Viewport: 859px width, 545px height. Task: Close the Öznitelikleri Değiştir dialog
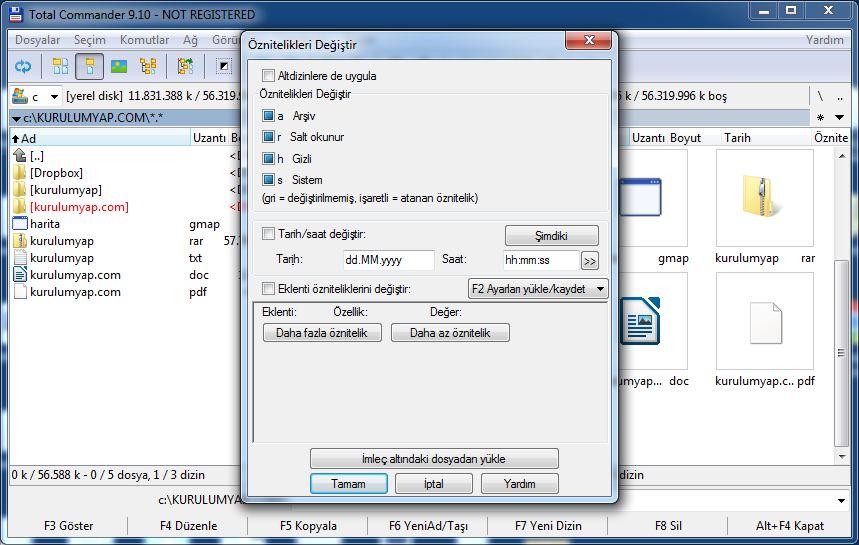click(x=589, y=40)
